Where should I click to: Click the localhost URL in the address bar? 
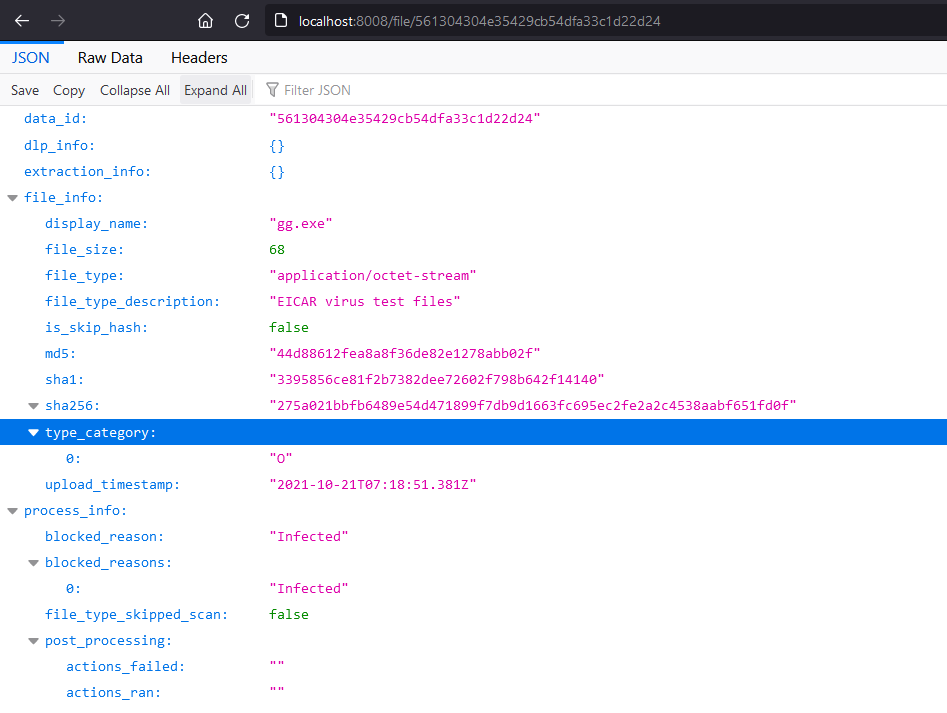[480, 21]
